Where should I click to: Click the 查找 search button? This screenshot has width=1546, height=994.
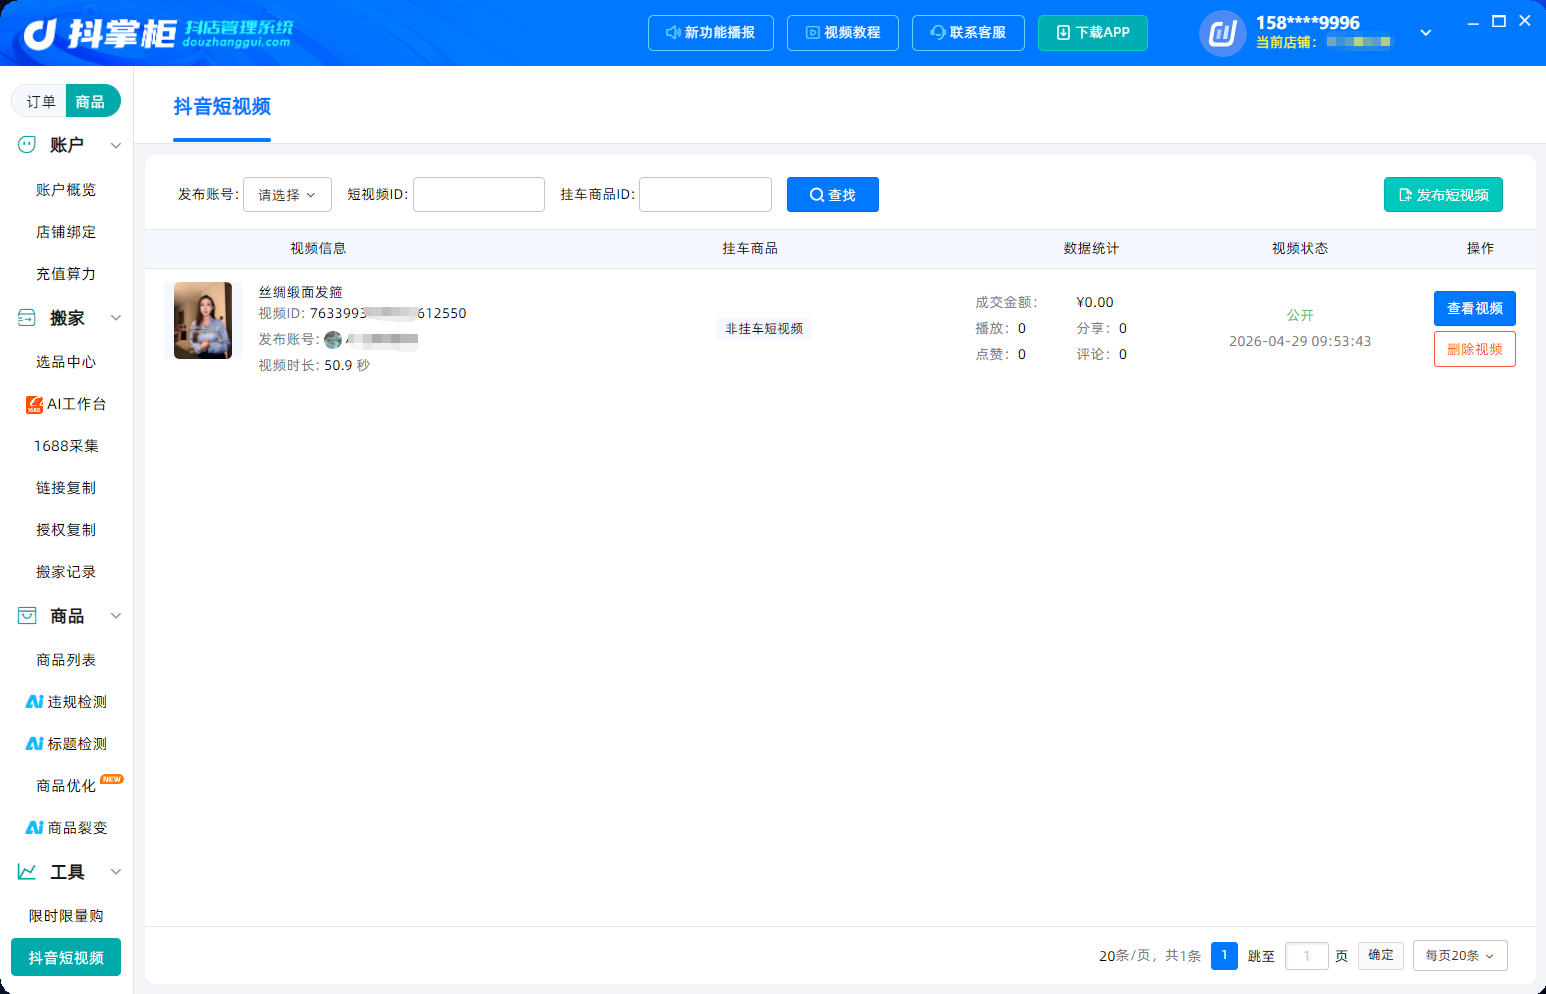833,195
